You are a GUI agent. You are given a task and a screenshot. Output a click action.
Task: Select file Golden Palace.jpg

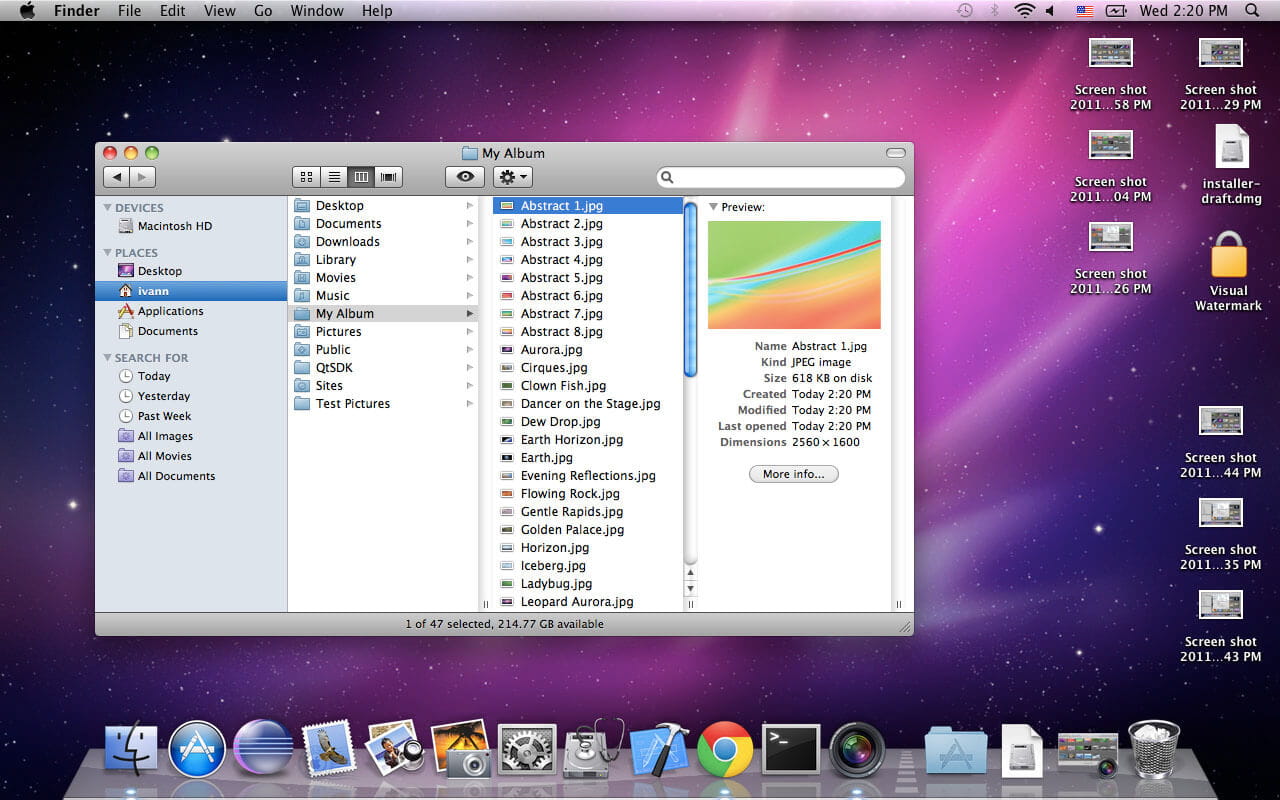(x=588, y=530)
